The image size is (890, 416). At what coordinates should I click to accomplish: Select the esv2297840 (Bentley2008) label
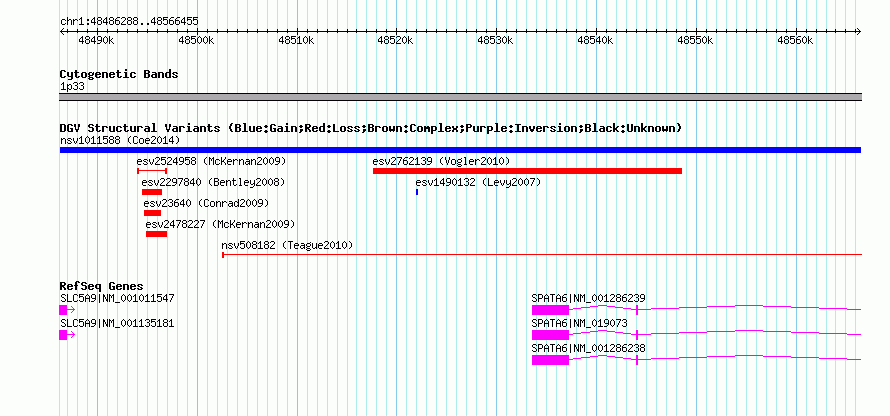213,182
